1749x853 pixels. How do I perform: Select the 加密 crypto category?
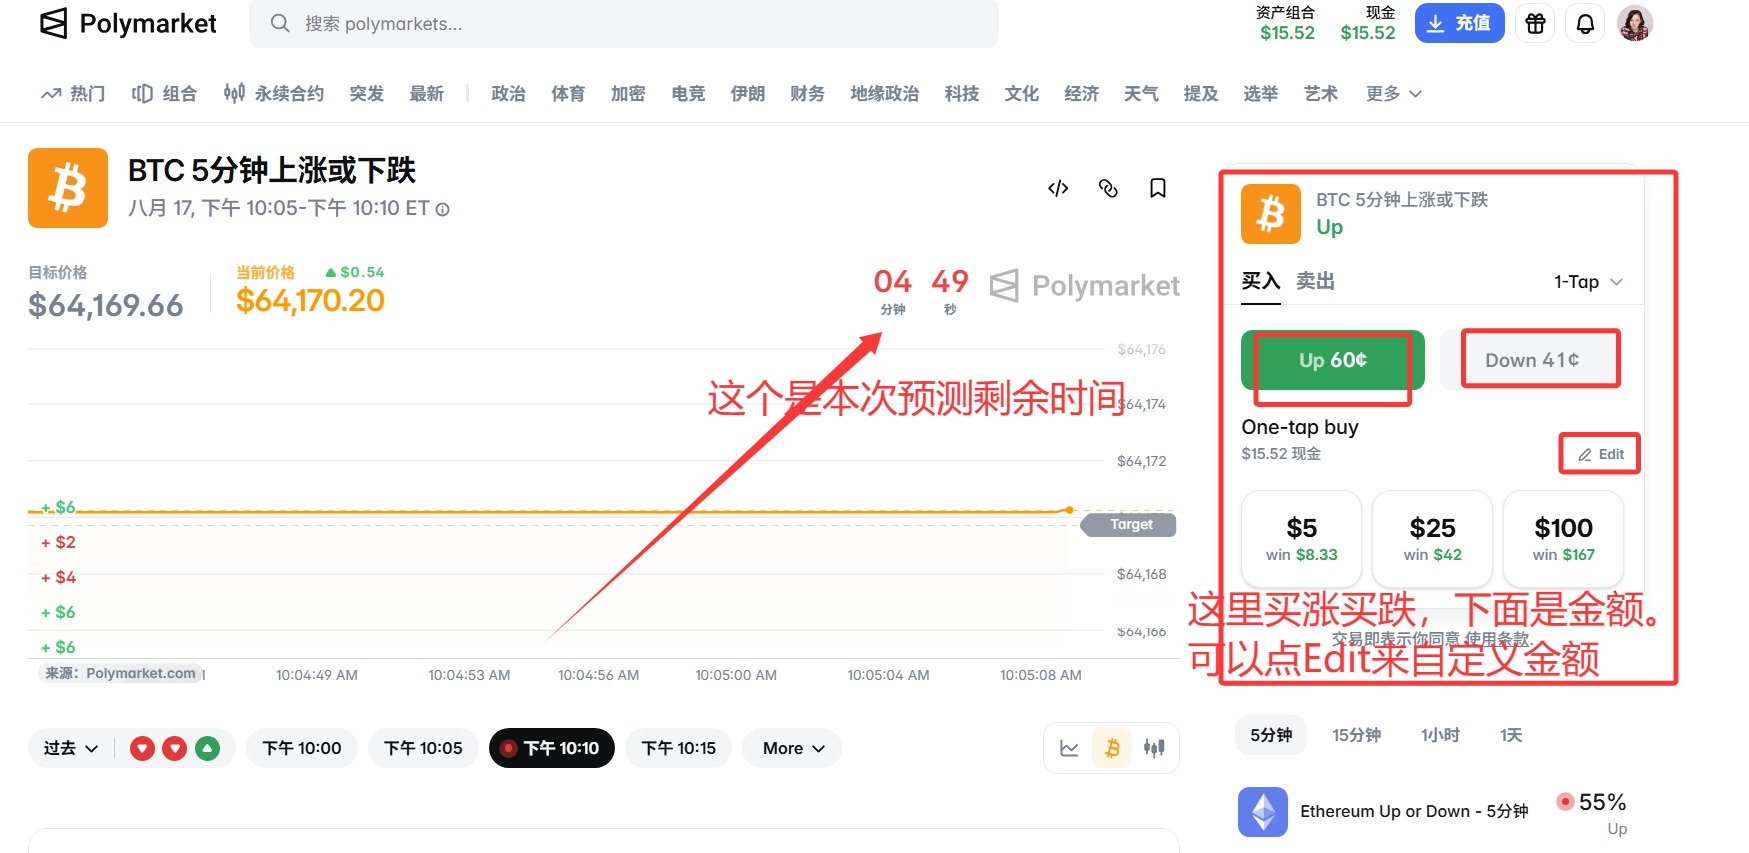click(628, 94)
